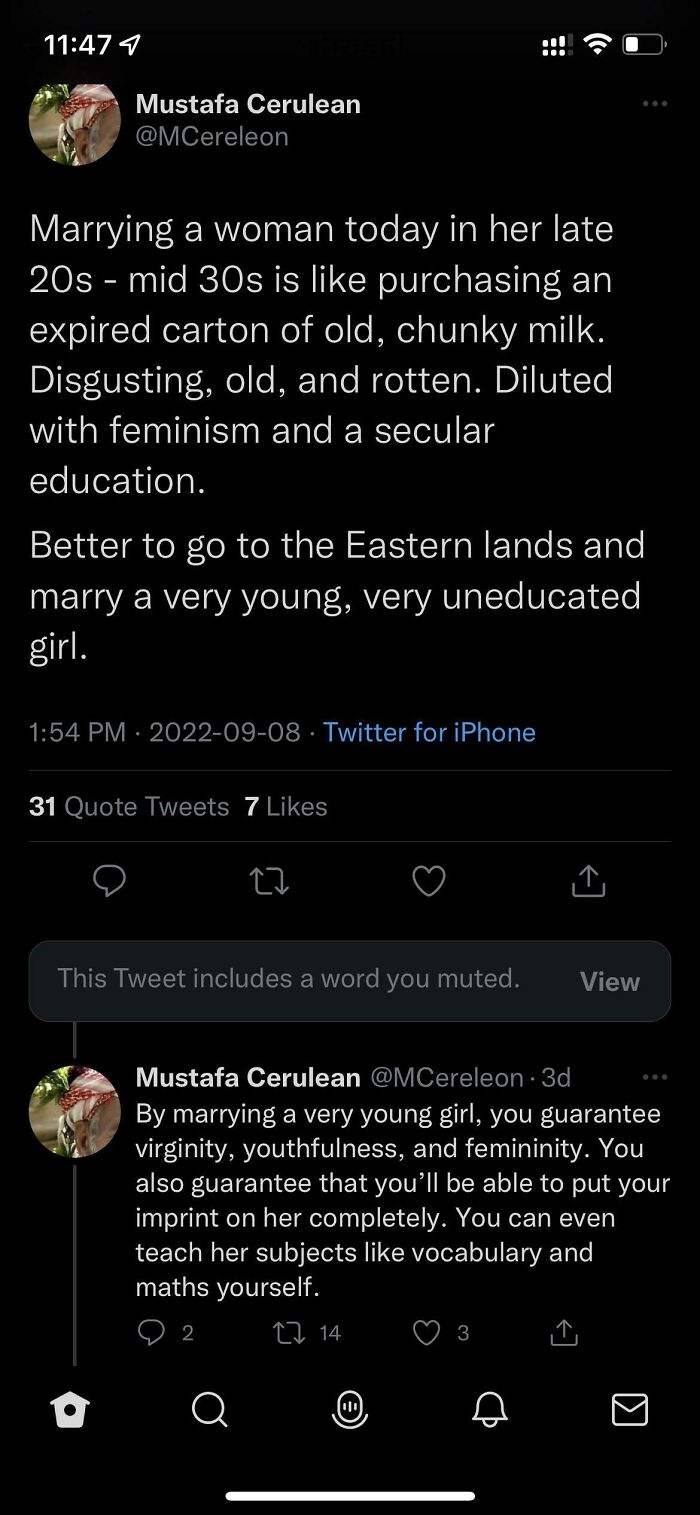Open the Spaces tab
700x1515 pixels.
click(x=350, y=1410)
